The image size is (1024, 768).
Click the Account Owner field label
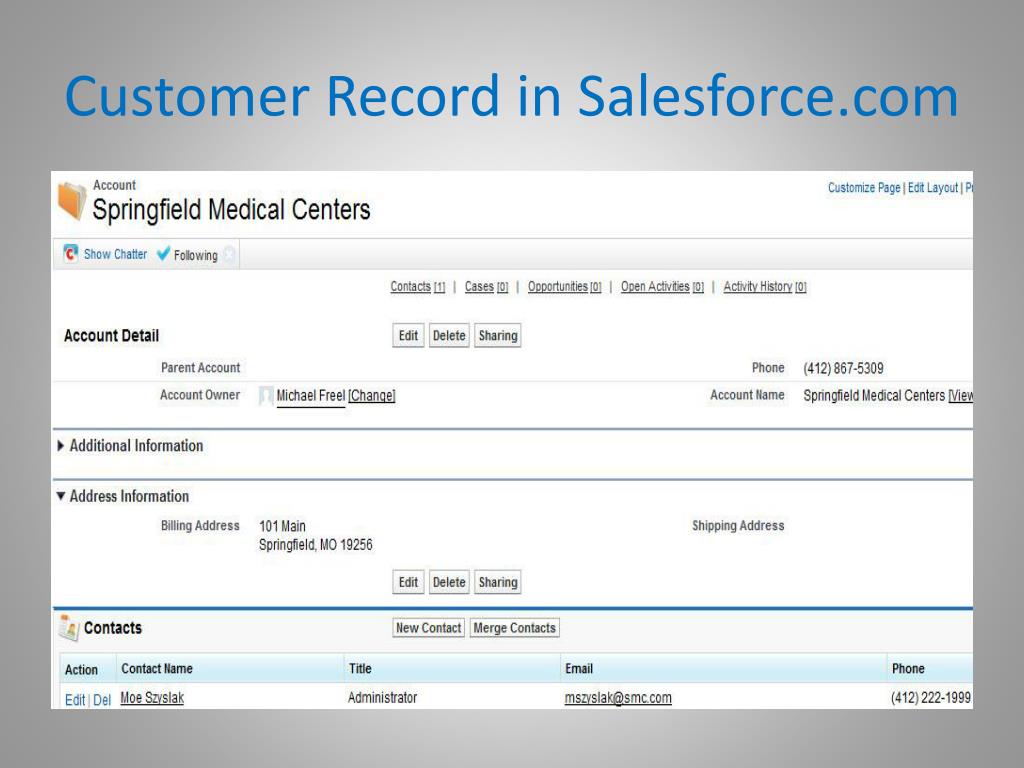(x=200, y=395)
